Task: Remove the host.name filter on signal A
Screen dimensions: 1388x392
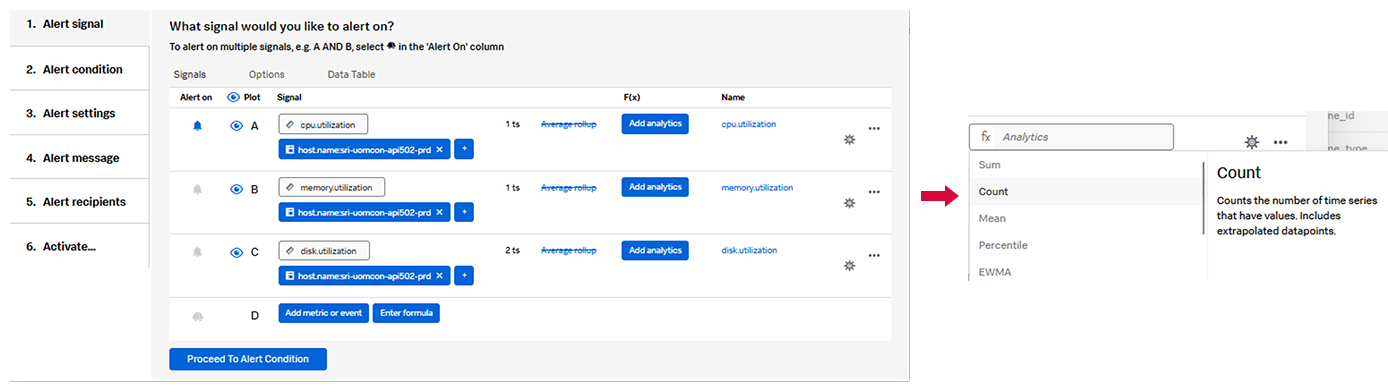Action: click(x=439, y=149)
